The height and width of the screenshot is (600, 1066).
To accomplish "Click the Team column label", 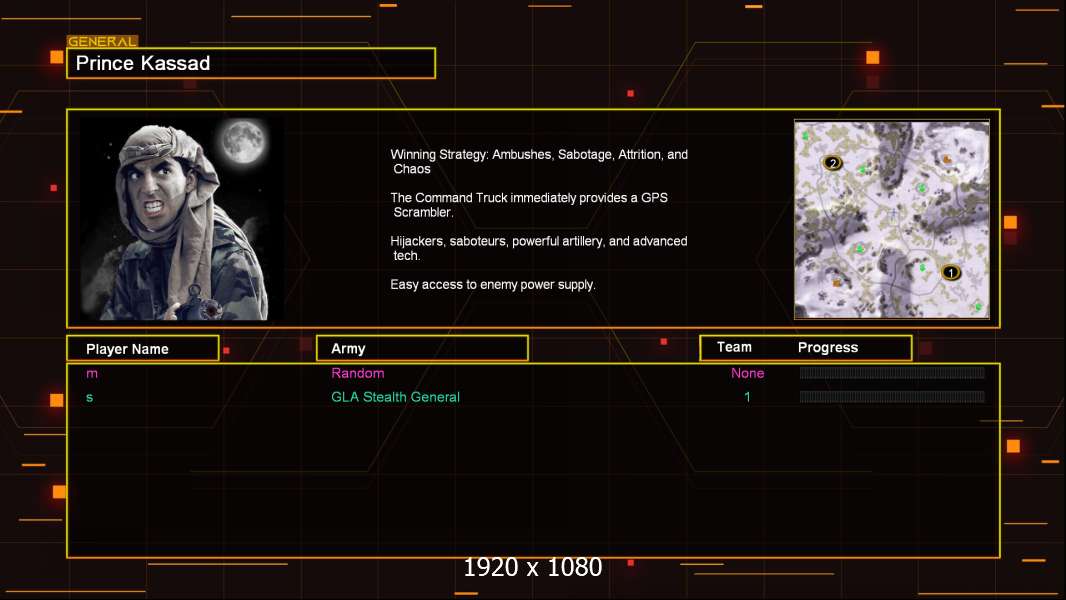I will pyautogui.click(x=734, y=347).
